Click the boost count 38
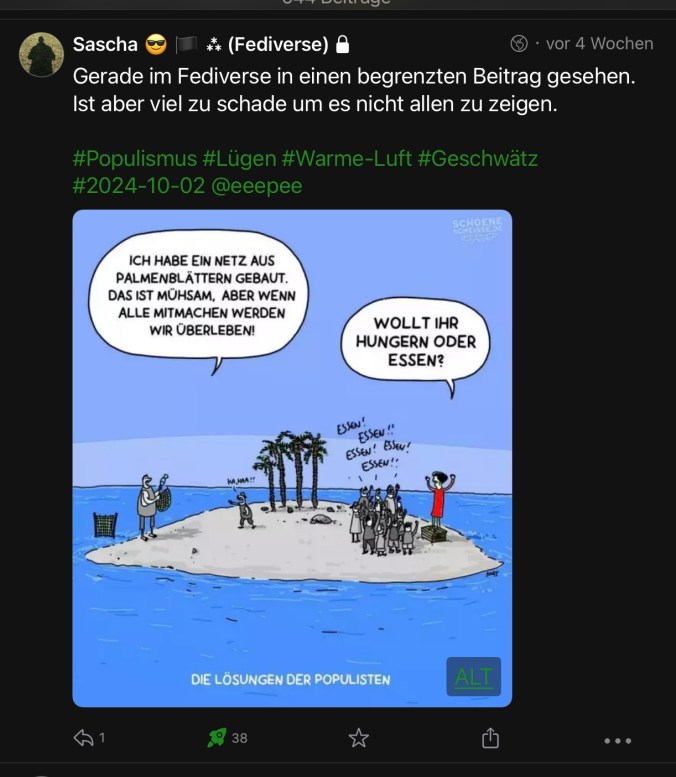The image size is (676, 777). pyautogui.click(x=239, y=738)
